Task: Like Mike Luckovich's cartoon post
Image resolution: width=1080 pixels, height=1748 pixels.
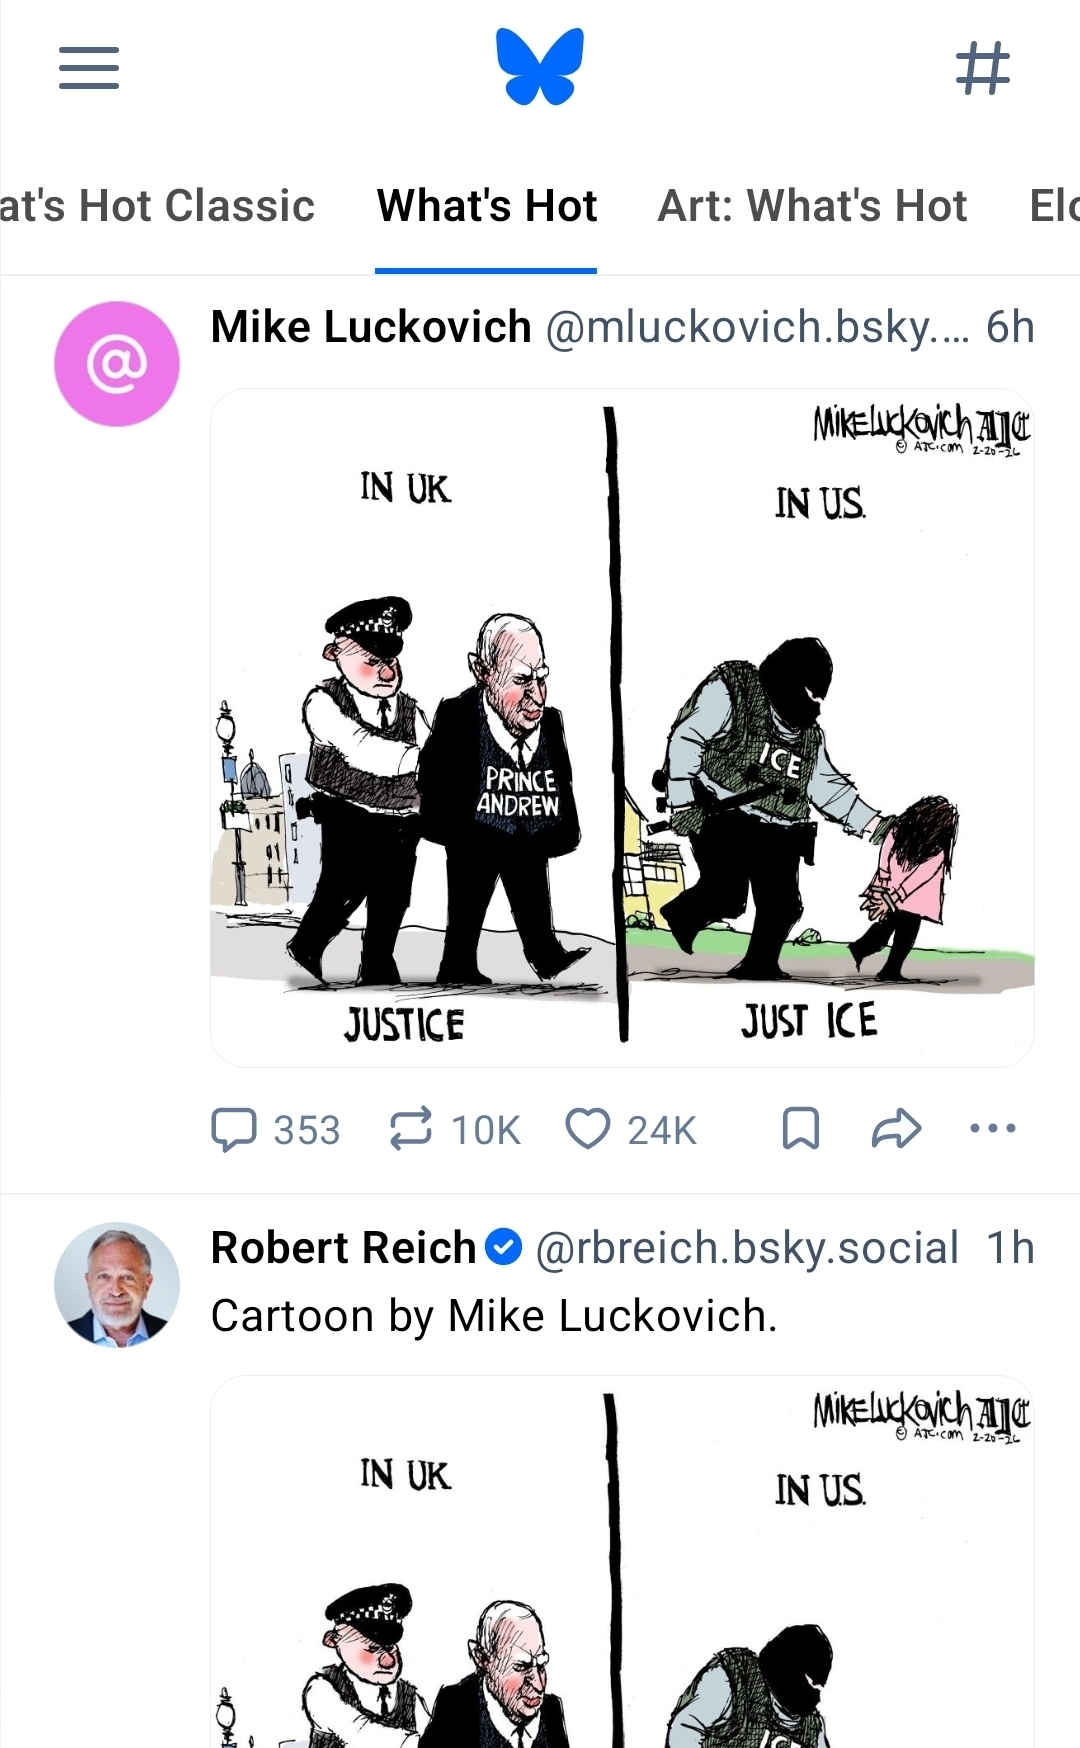Action: click(x=630, y=1130)
